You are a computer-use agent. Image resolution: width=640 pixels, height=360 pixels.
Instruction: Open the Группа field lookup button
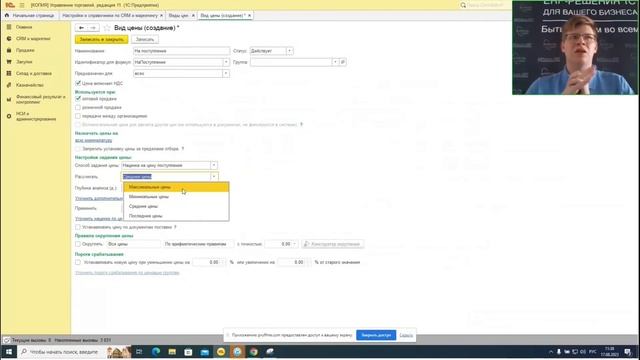[x=343, y=62]
